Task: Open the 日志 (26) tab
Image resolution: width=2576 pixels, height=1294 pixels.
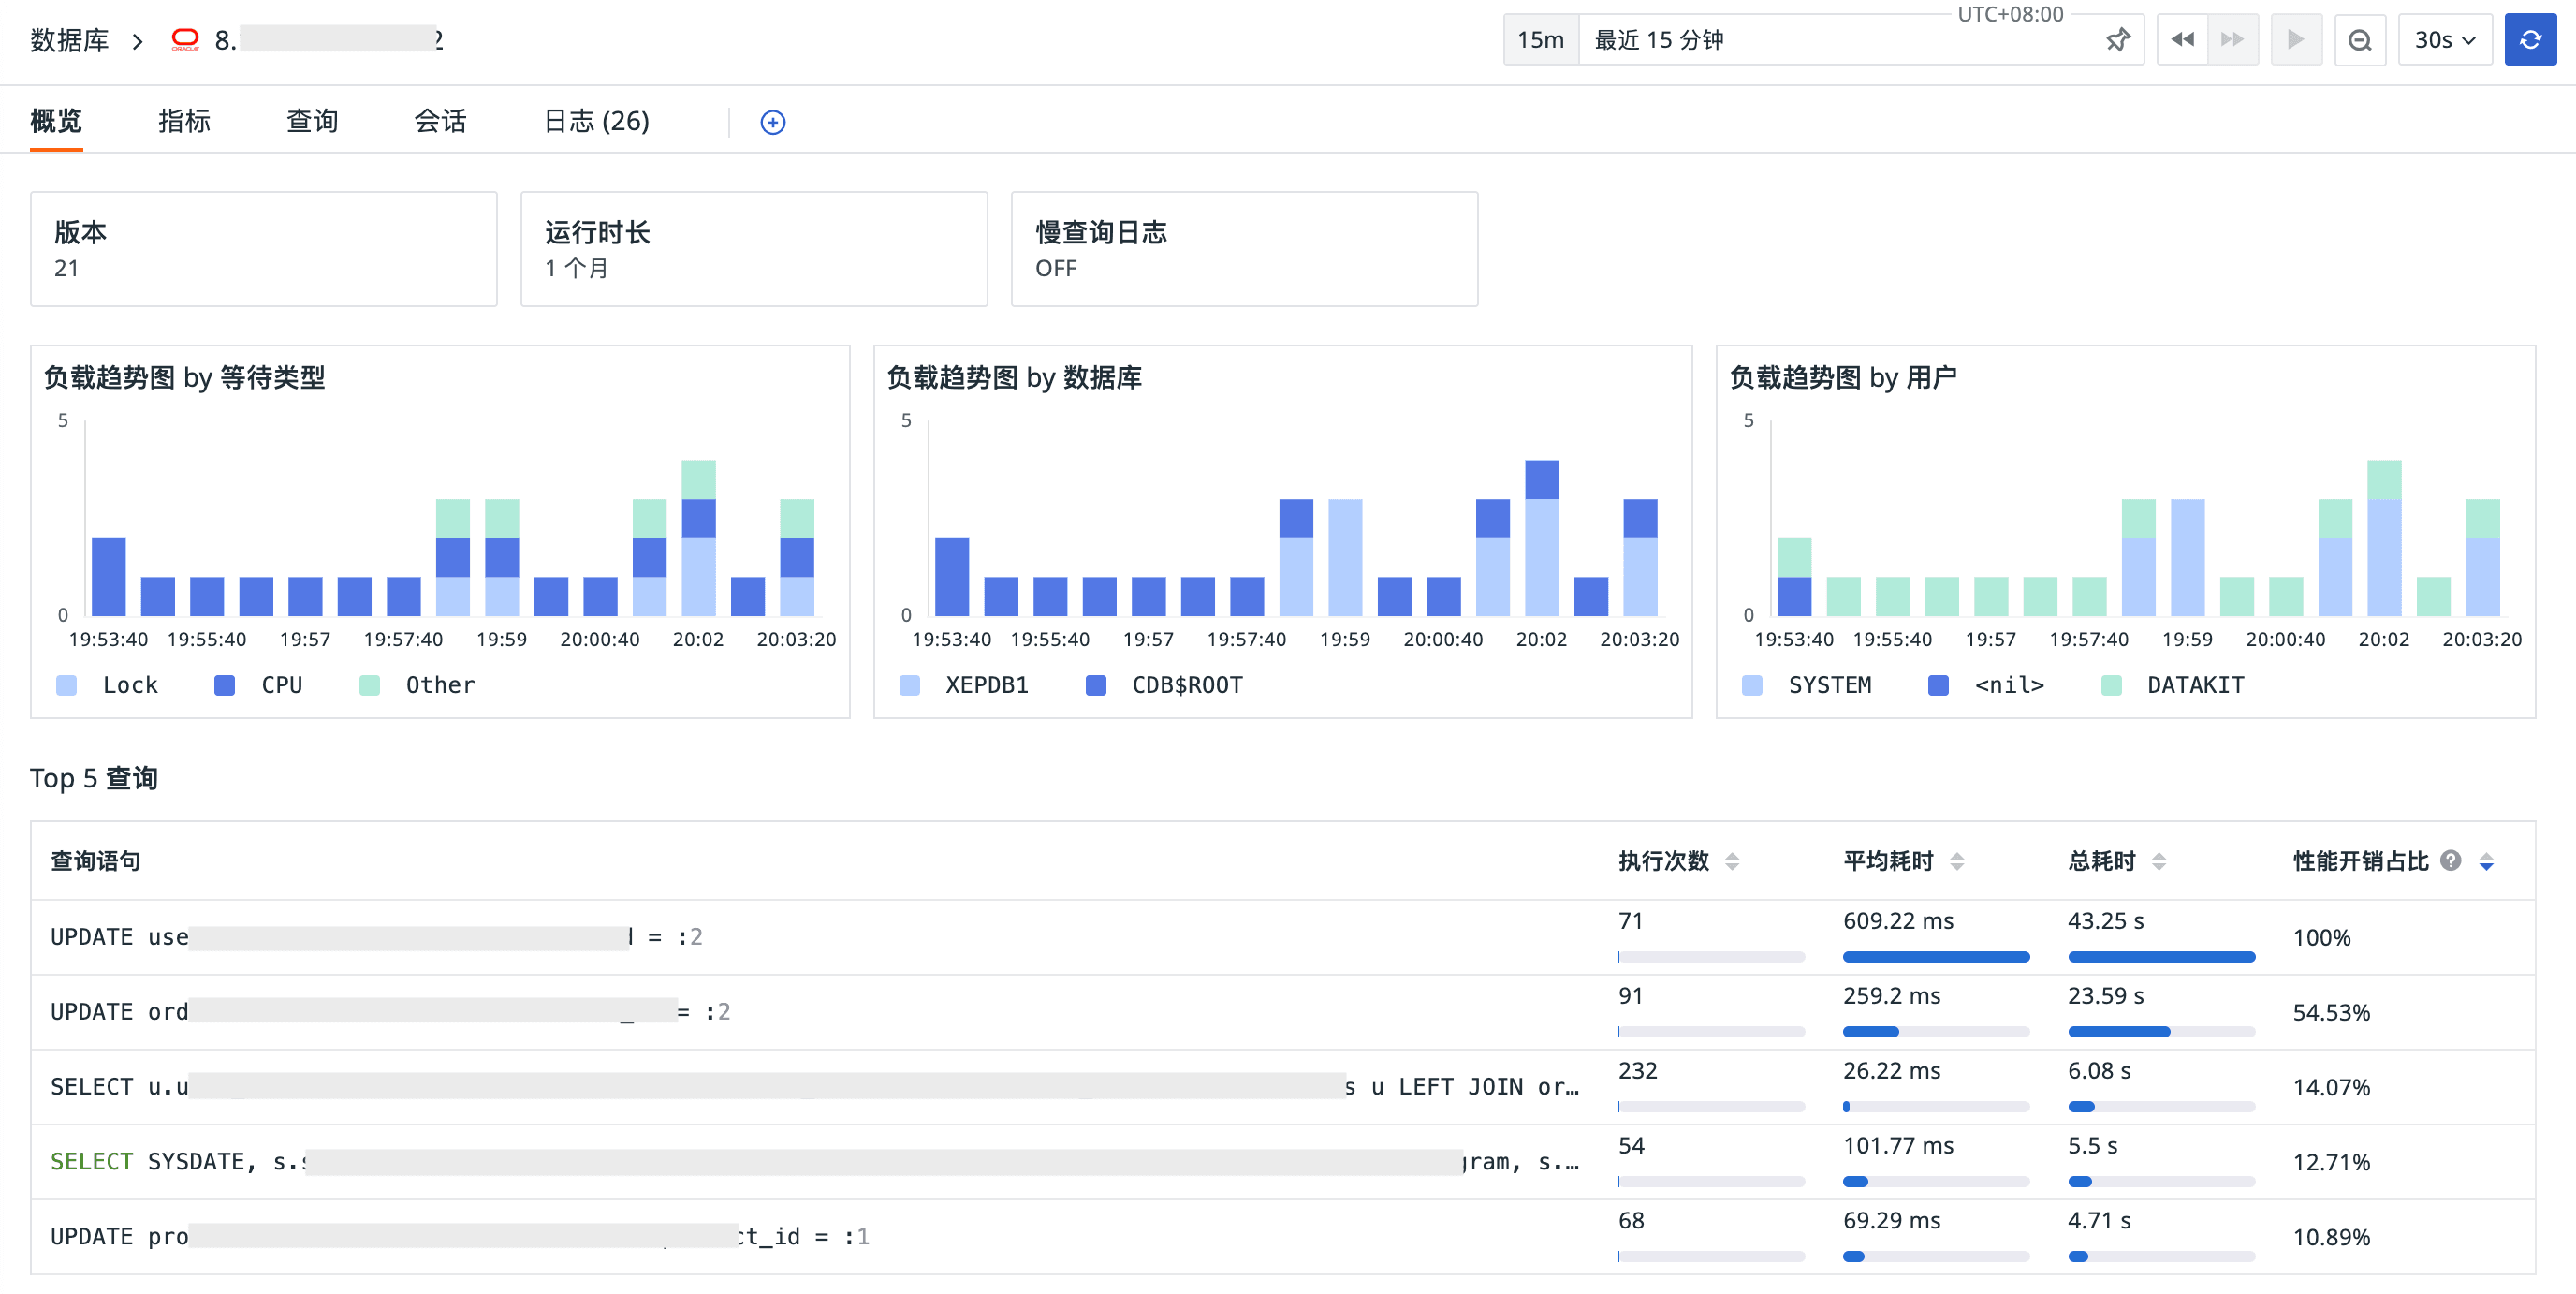Action: (596, 121)
